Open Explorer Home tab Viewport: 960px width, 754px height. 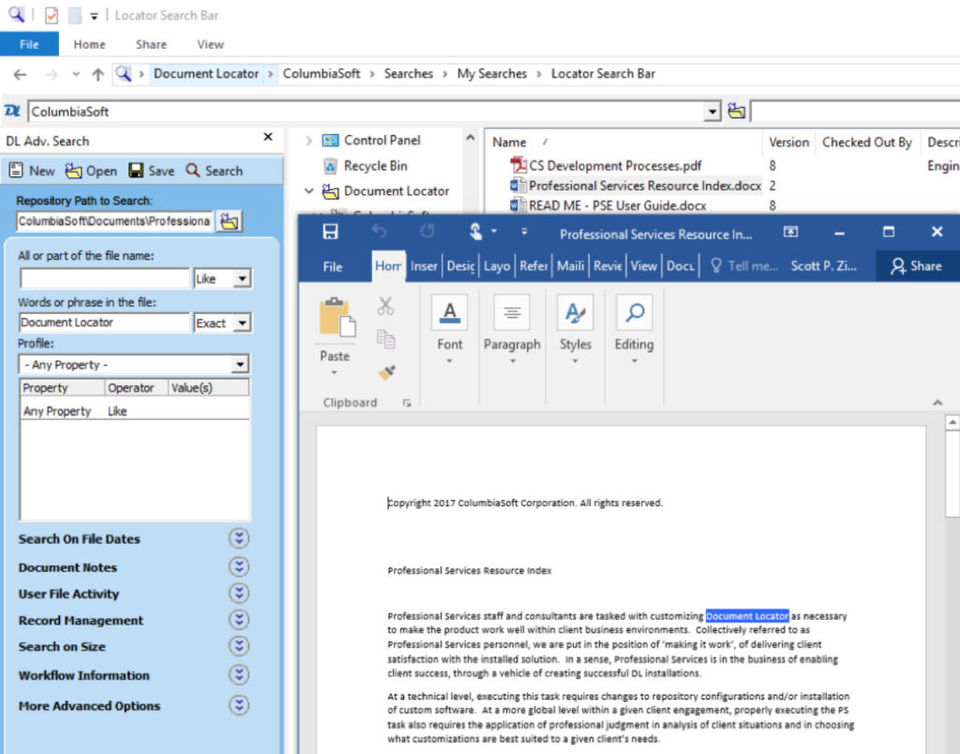coord(89,44)
